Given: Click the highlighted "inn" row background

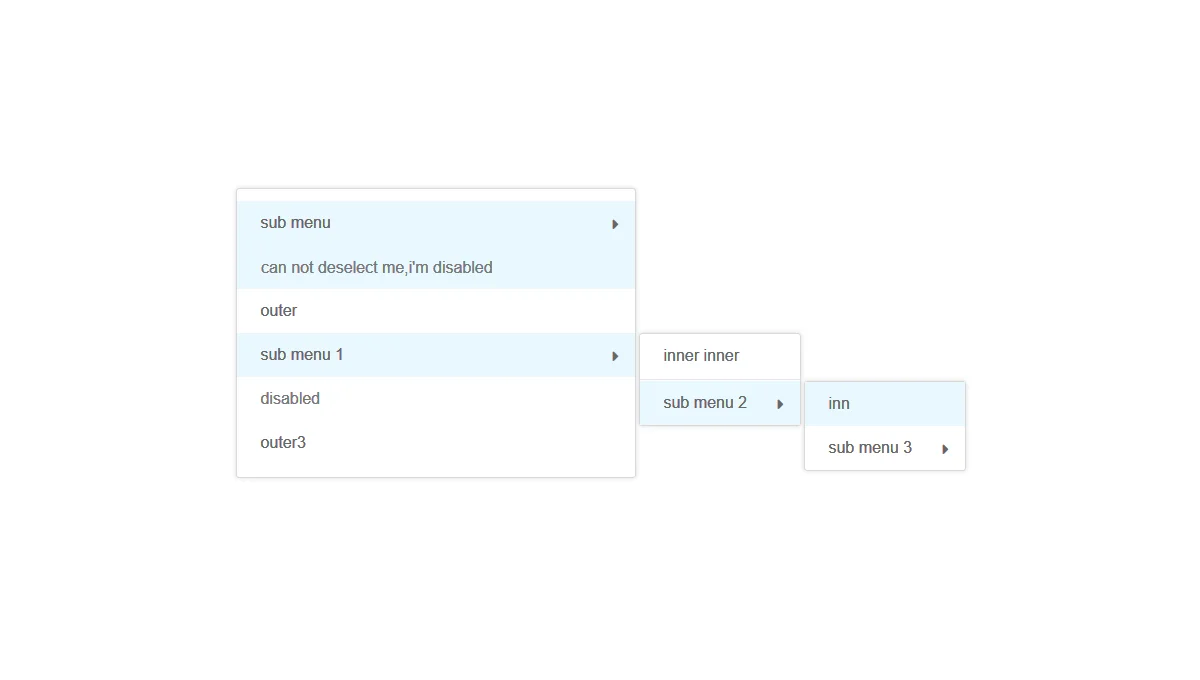Looking at the screenshot, I should click(900, 403).
